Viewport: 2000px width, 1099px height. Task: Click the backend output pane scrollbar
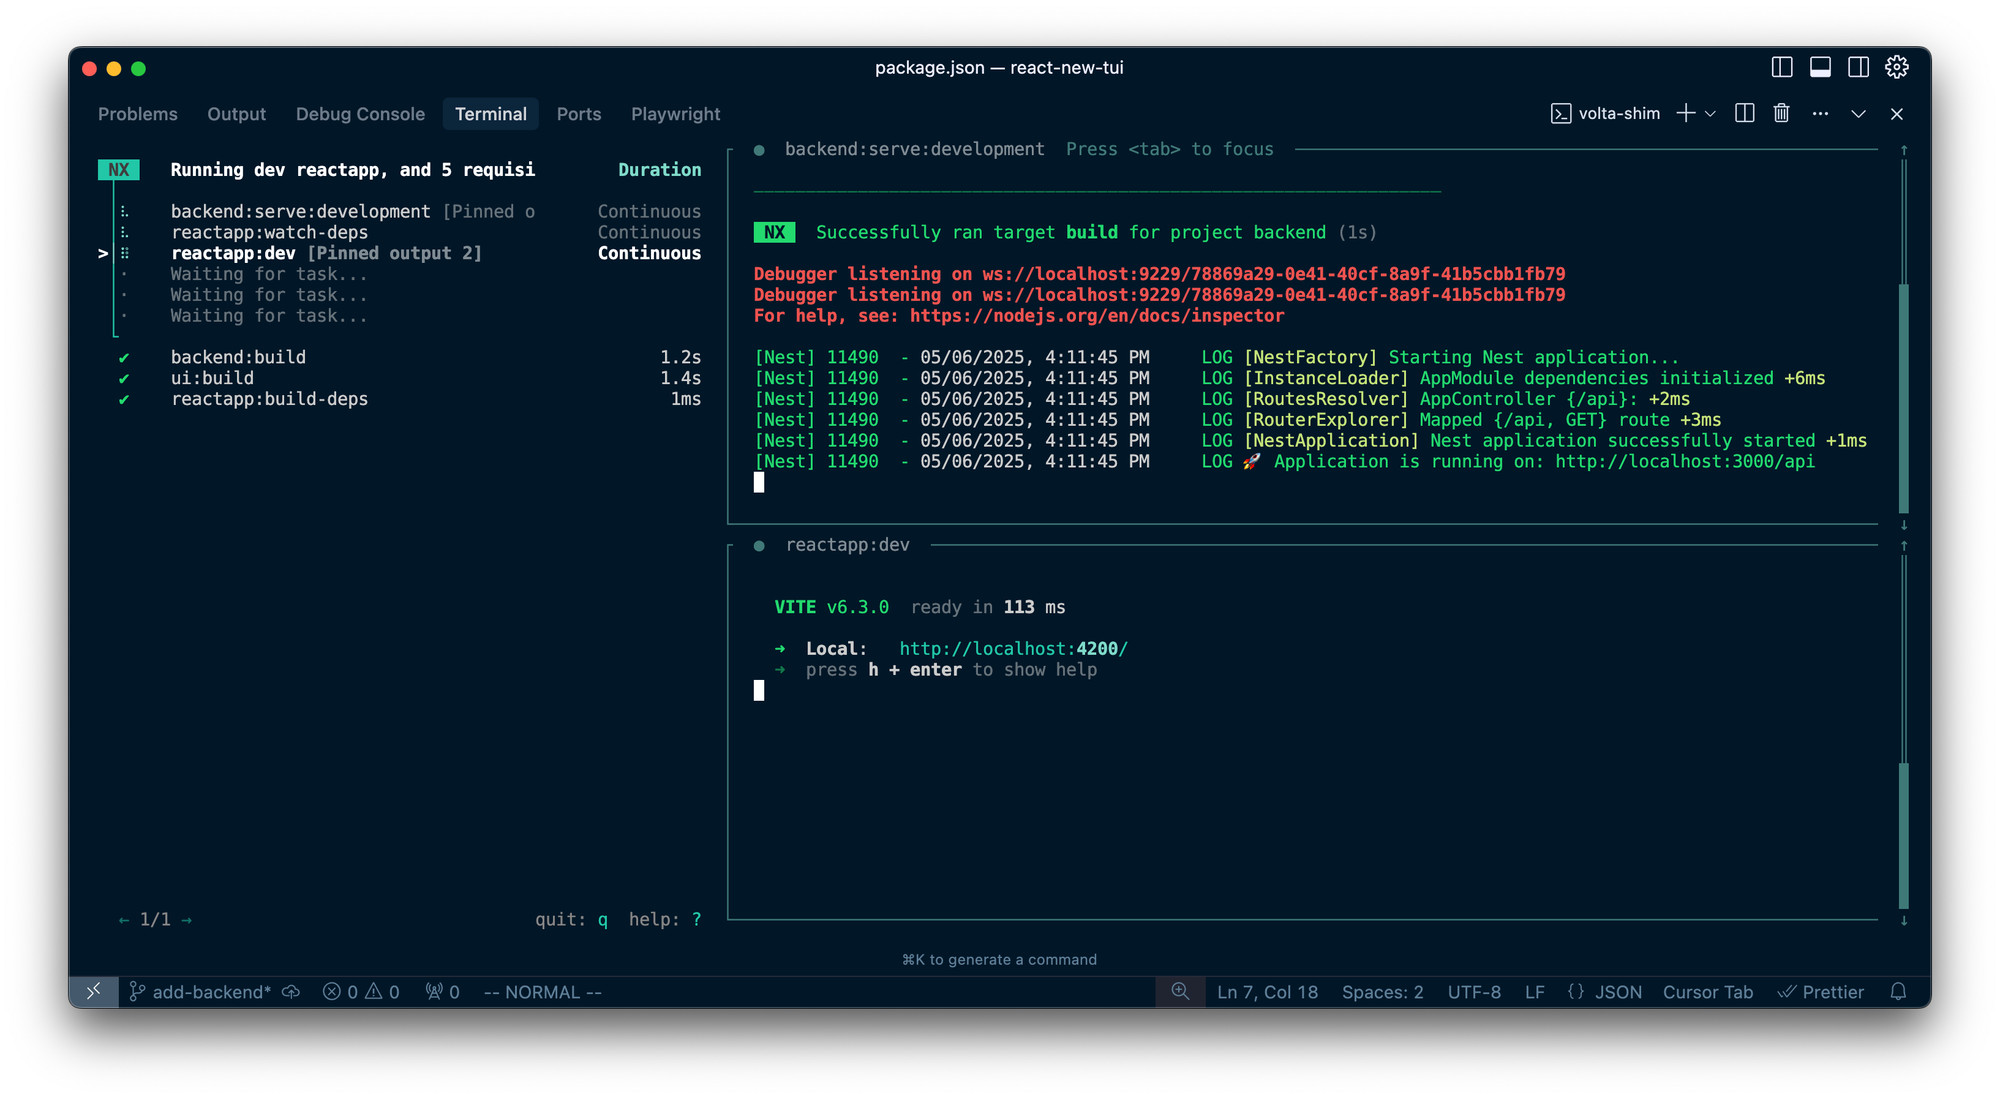click(x=1904, y=398)
